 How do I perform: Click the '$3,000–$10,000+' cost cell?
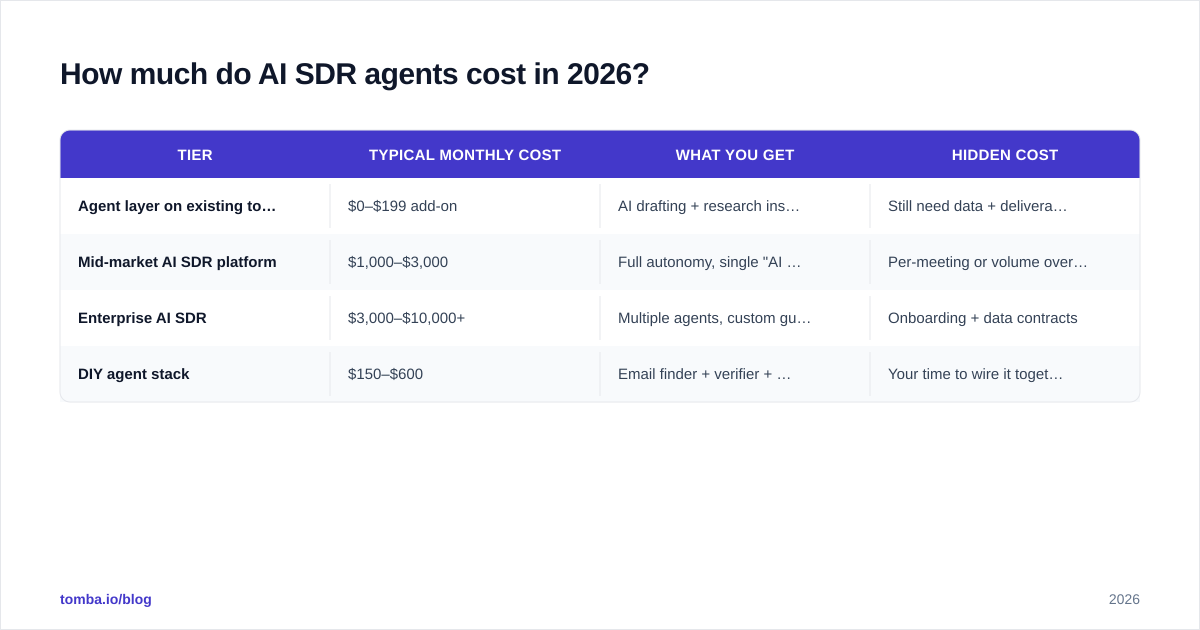click(465, 318)
